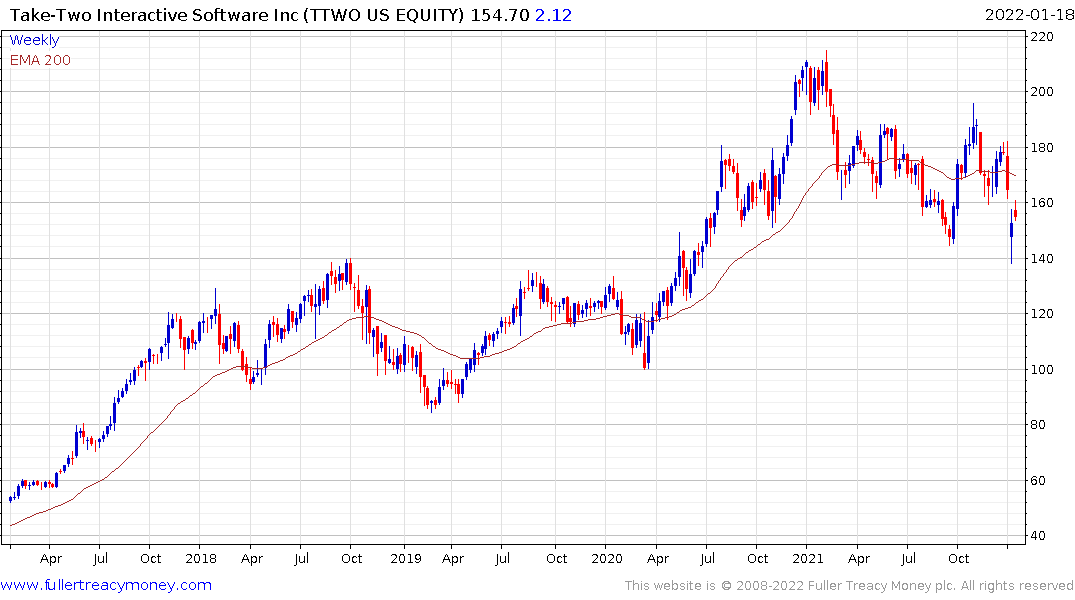Click the EMA 200 indicator legend label
Image resolution: width=1075 pixels, height=600 pixels.
[40, 60]
